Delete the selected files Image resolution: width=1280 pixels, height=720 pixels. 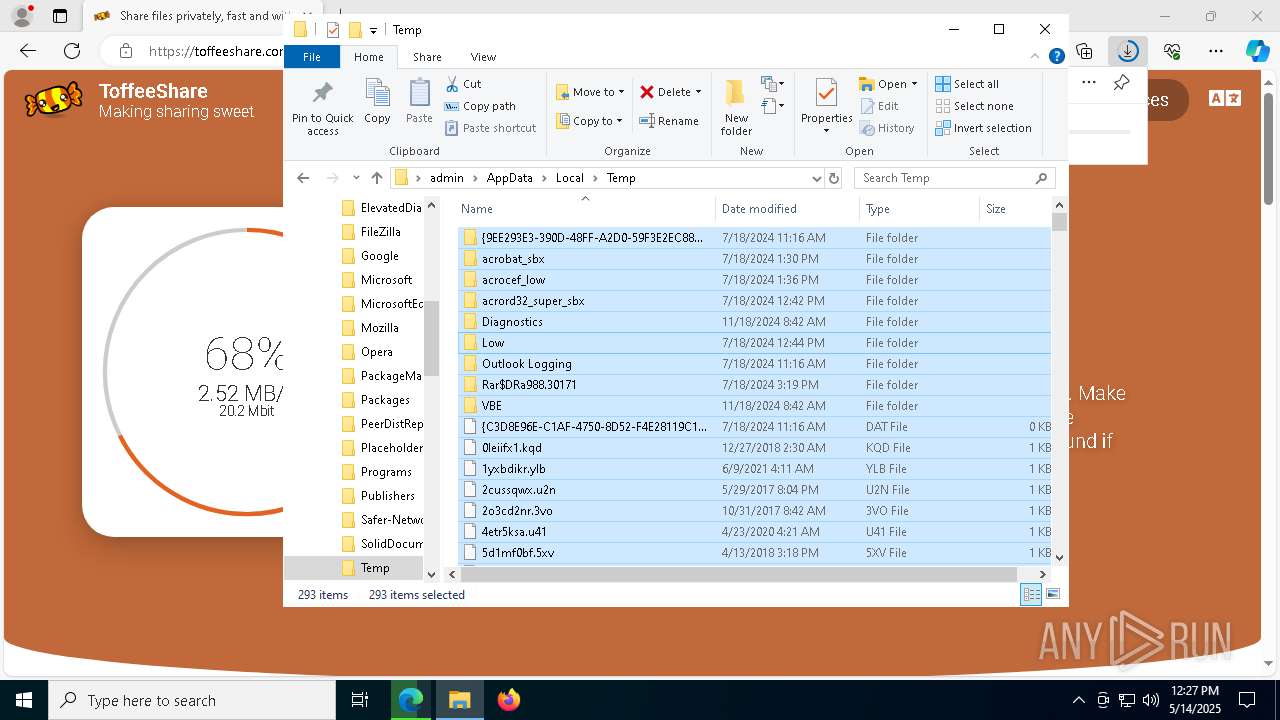[x=665, y=92]
